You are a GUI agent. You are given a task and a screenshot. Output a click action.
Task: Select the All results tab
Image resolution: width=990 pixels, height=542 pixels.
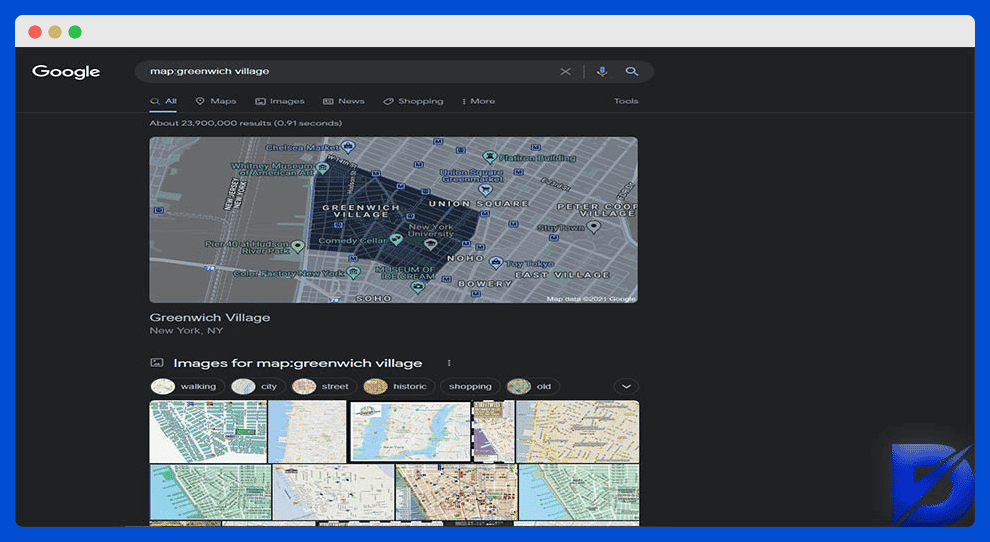(x=163, y=101)
